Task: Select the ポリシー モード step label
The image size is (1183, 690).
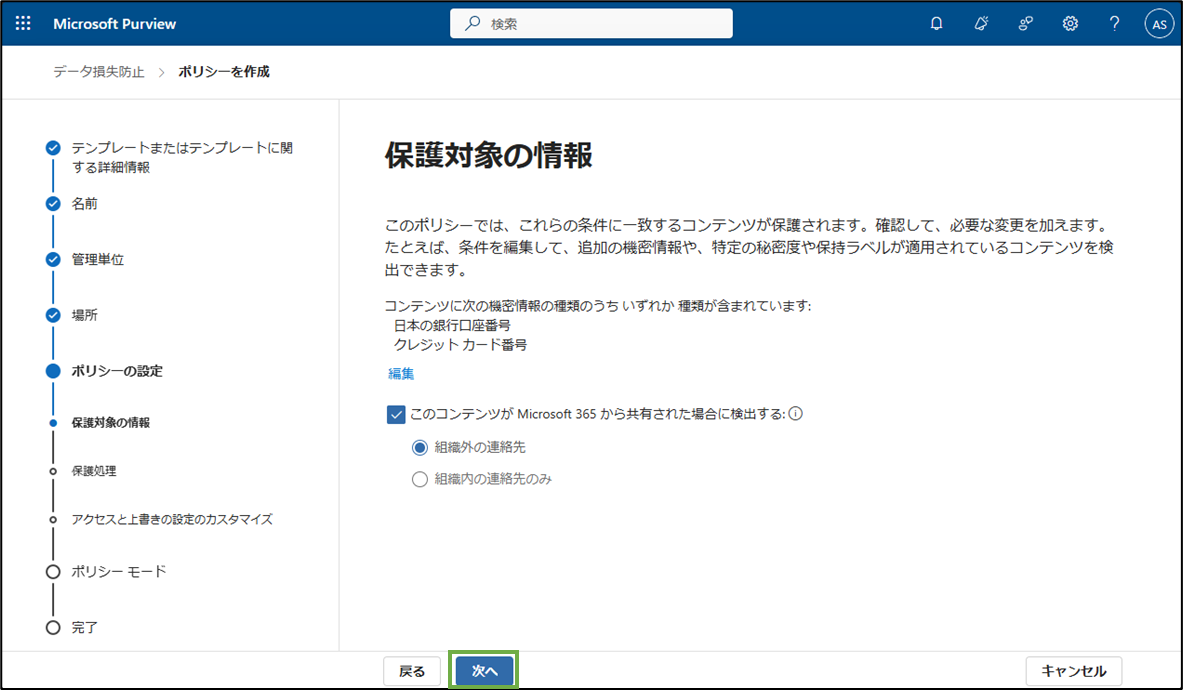Action: 118,572
